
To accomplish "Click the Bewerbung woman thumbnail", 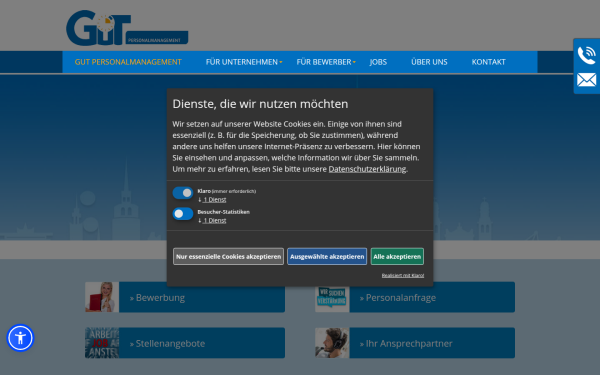I will [x=102, y=297].
